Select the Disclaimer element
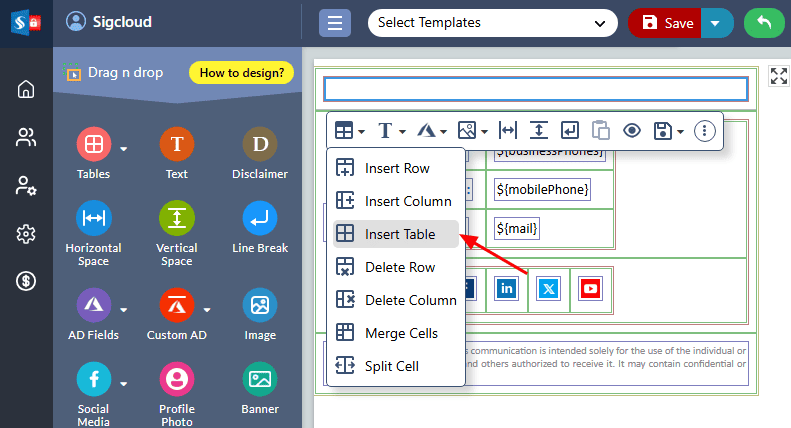Viewport: 791px width, 428px height. click(259, 153)
